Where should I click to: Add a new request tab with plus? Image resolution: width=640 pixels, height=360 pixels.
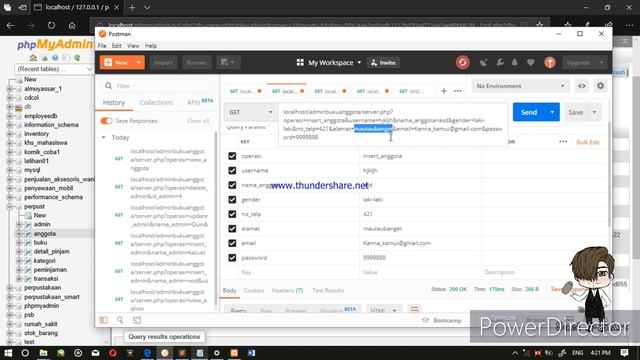(x=444, y=91)
